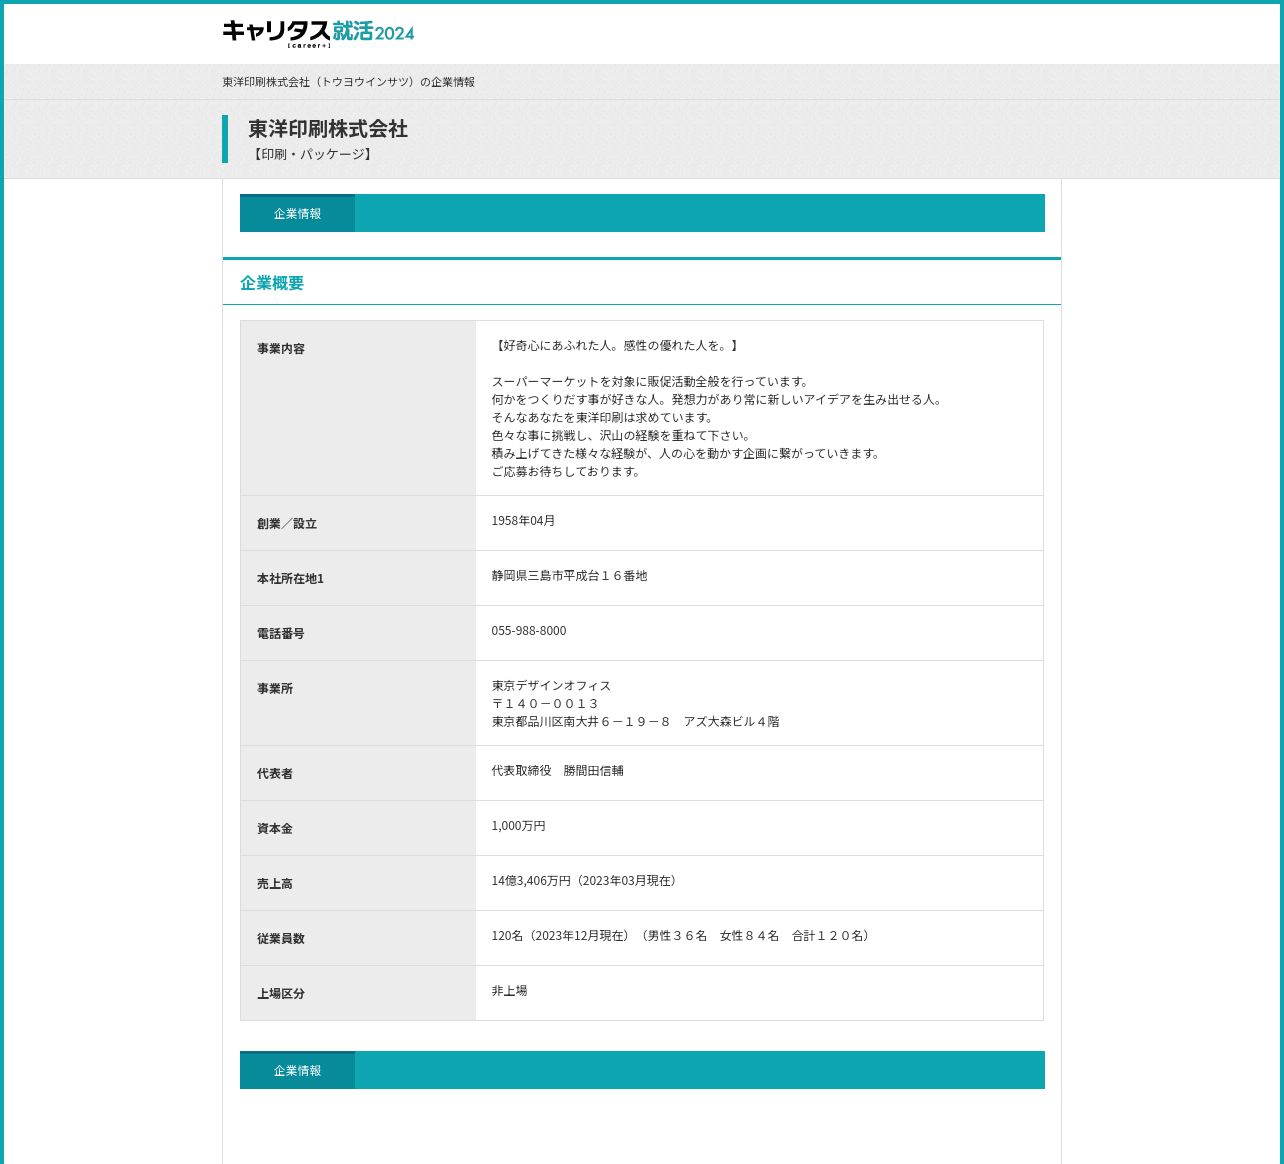Click the line 何かをつくりだす事が好きな人

click(719, 400)
